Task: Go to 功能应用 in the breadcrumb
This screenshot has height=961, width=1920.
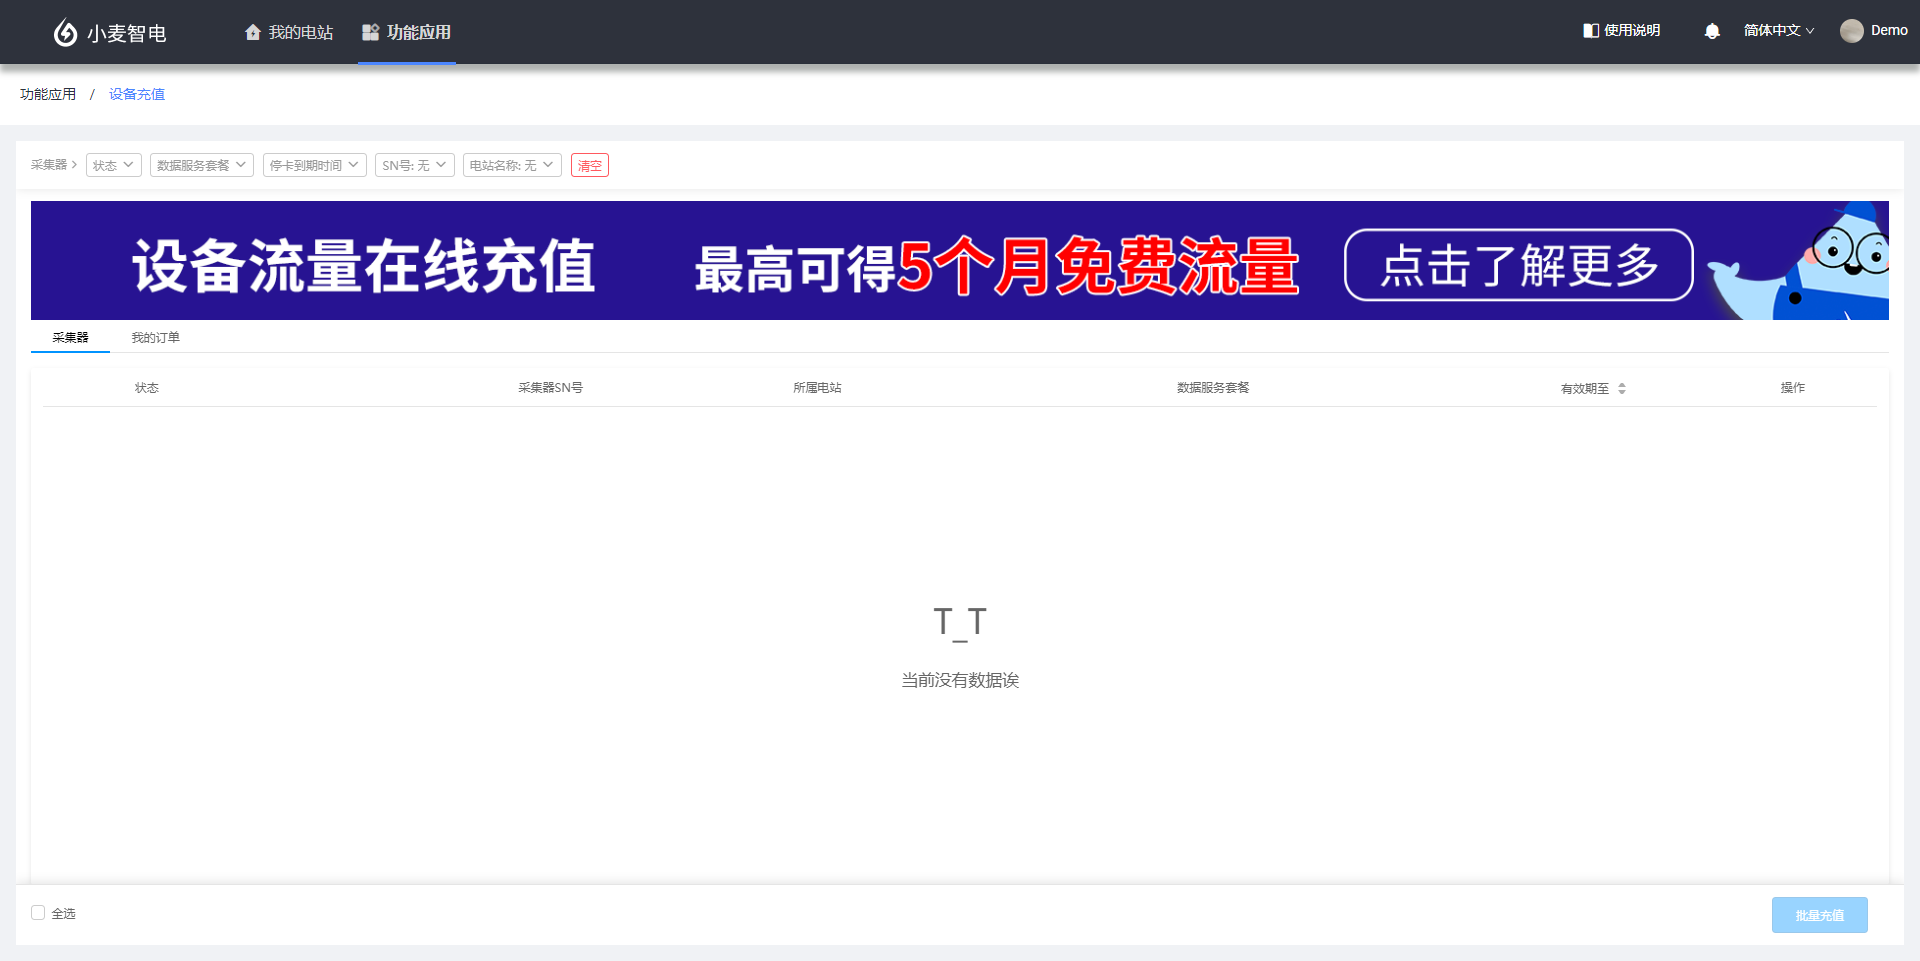Action: (x=48, y=94)
